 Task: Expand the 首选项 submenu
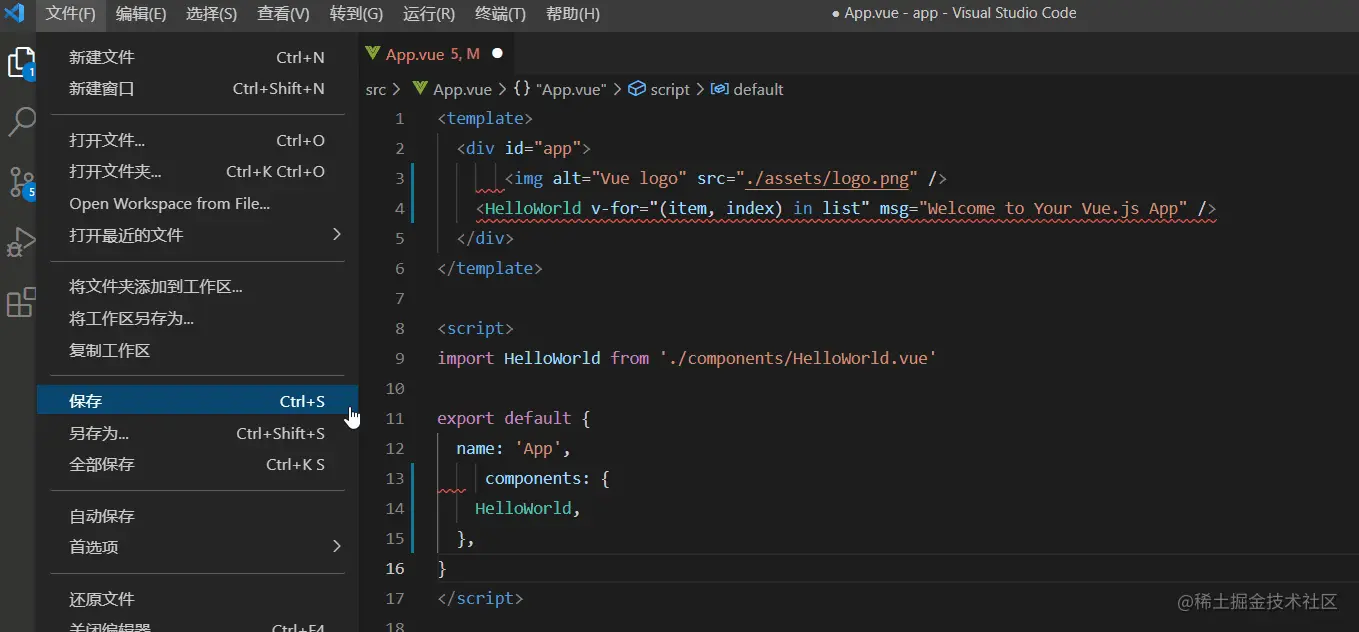[197, 547]
